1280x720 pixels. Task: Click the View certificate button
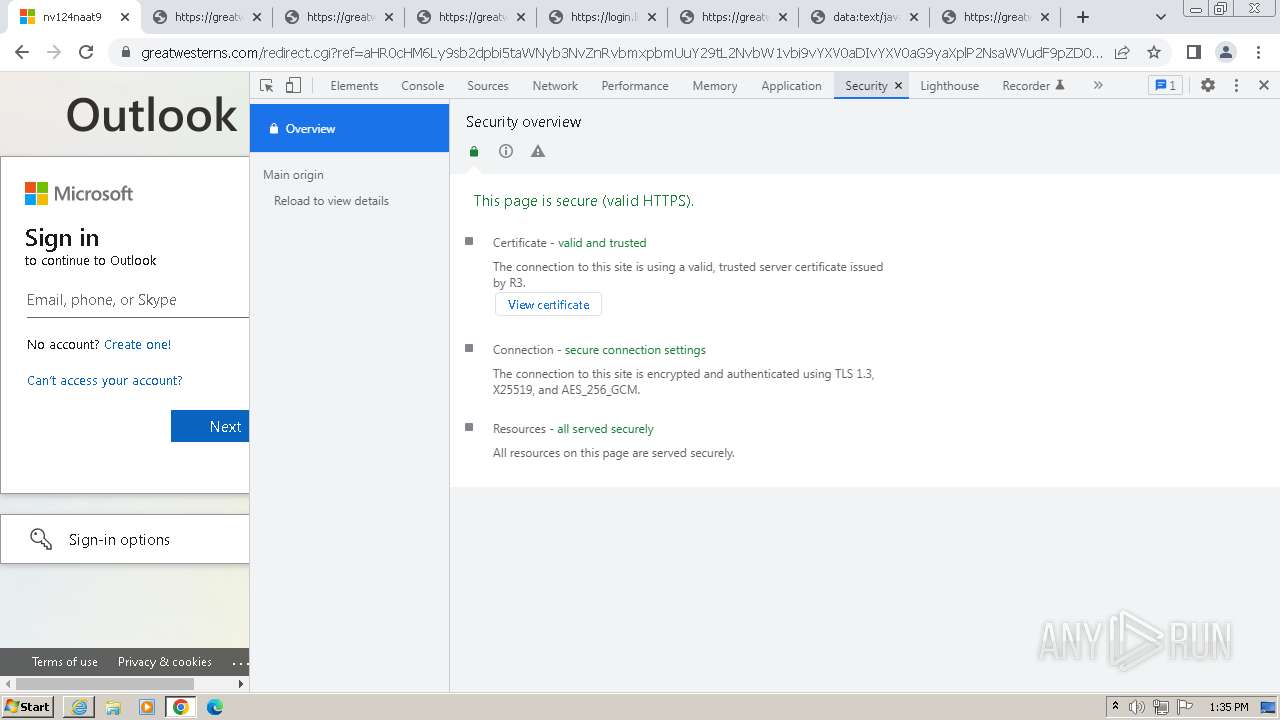pyautogui.click(x=548, y=305)
